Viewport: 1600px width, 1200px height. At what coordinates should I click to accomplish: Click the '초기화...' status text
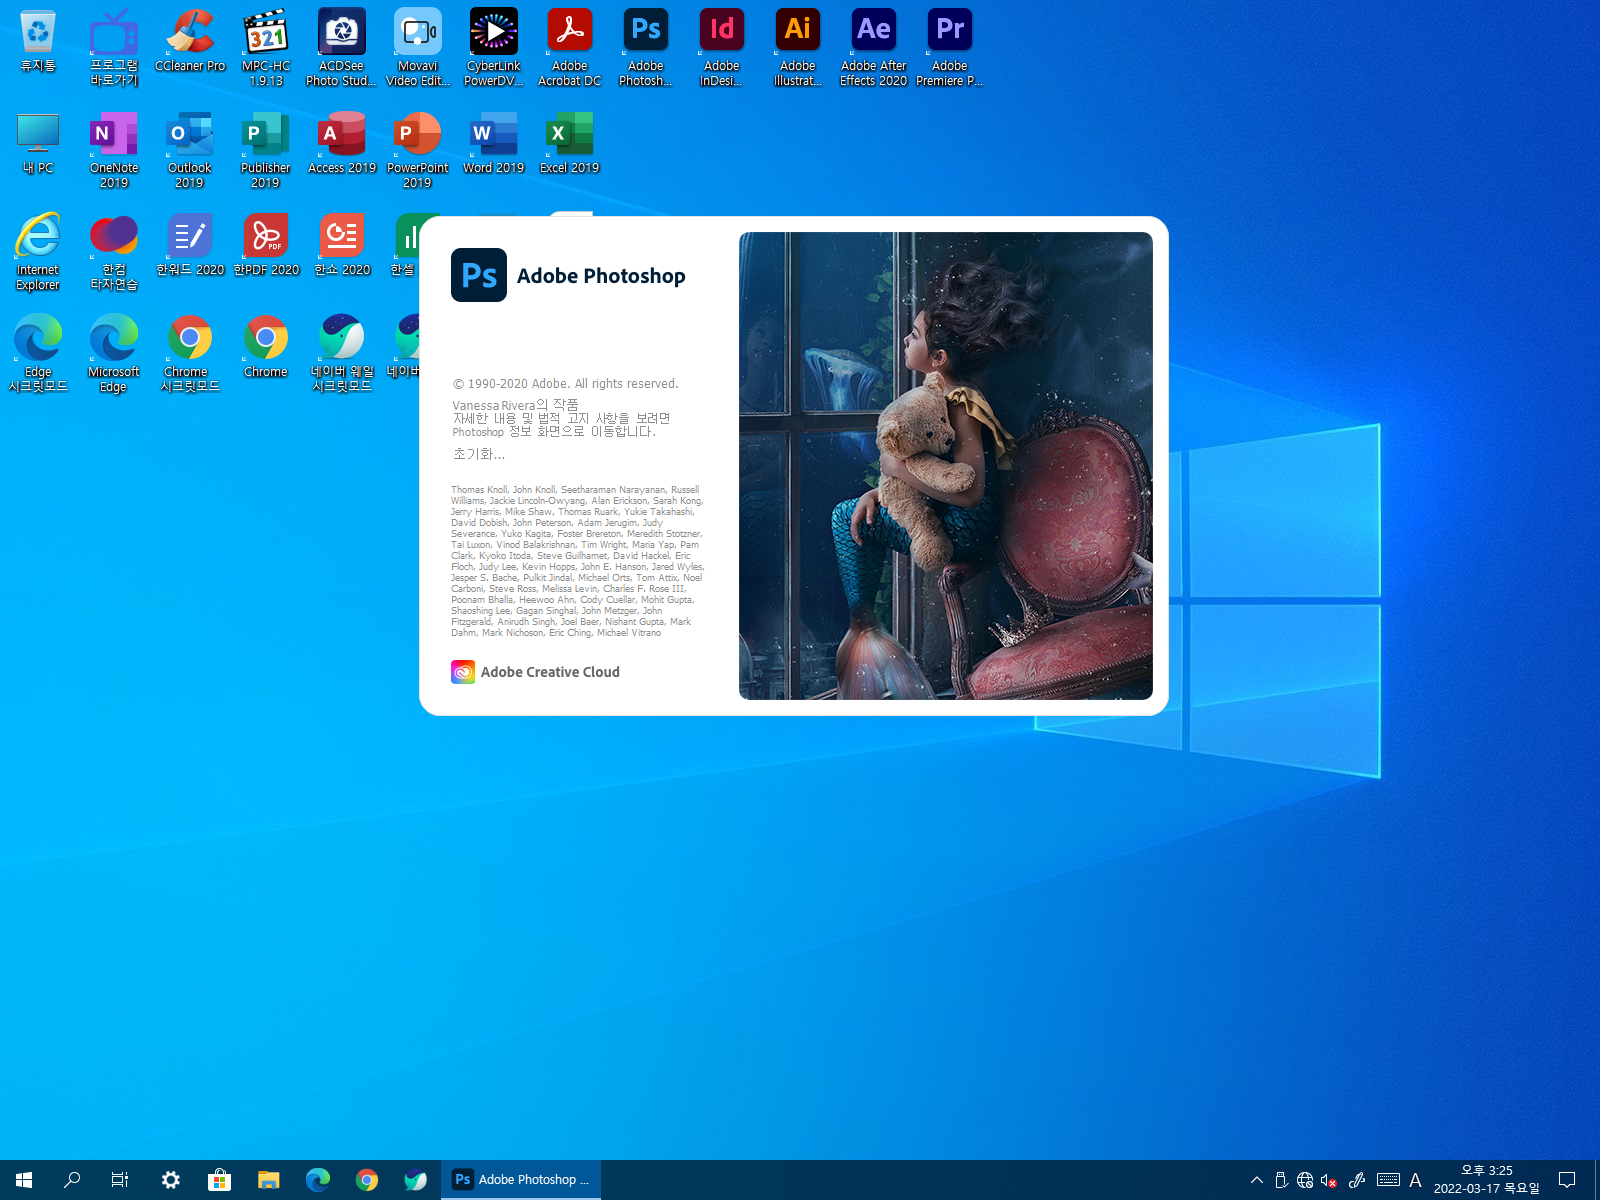[x=479, y=454]
